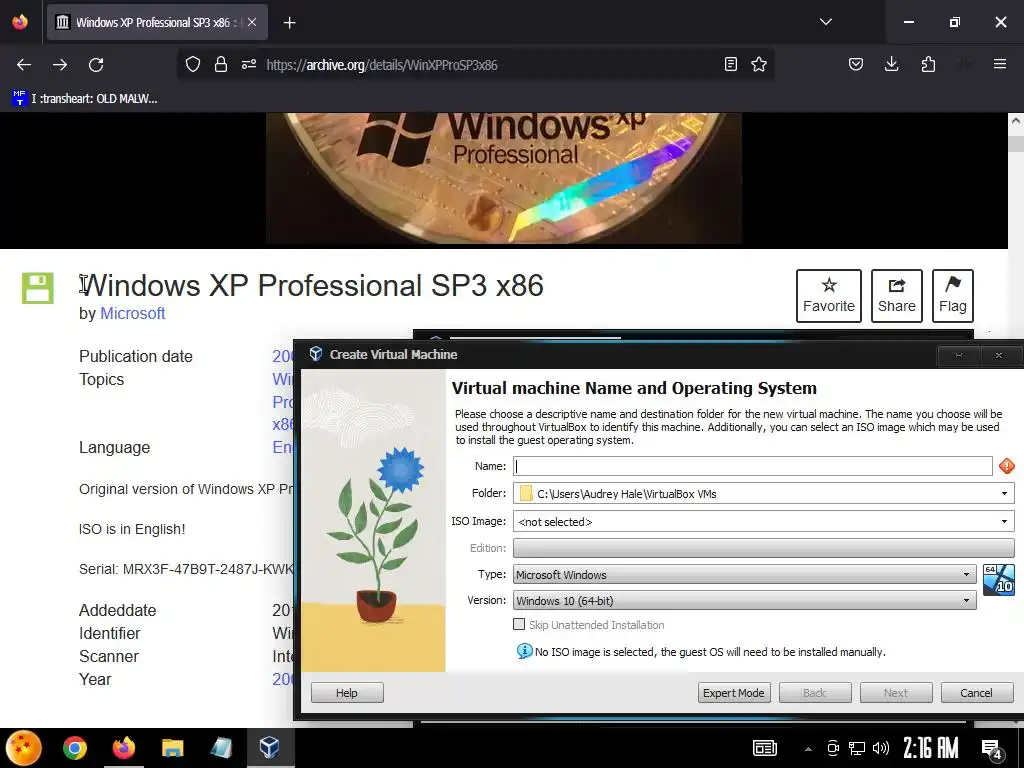Open the Pocket save icon

[856, 65]
